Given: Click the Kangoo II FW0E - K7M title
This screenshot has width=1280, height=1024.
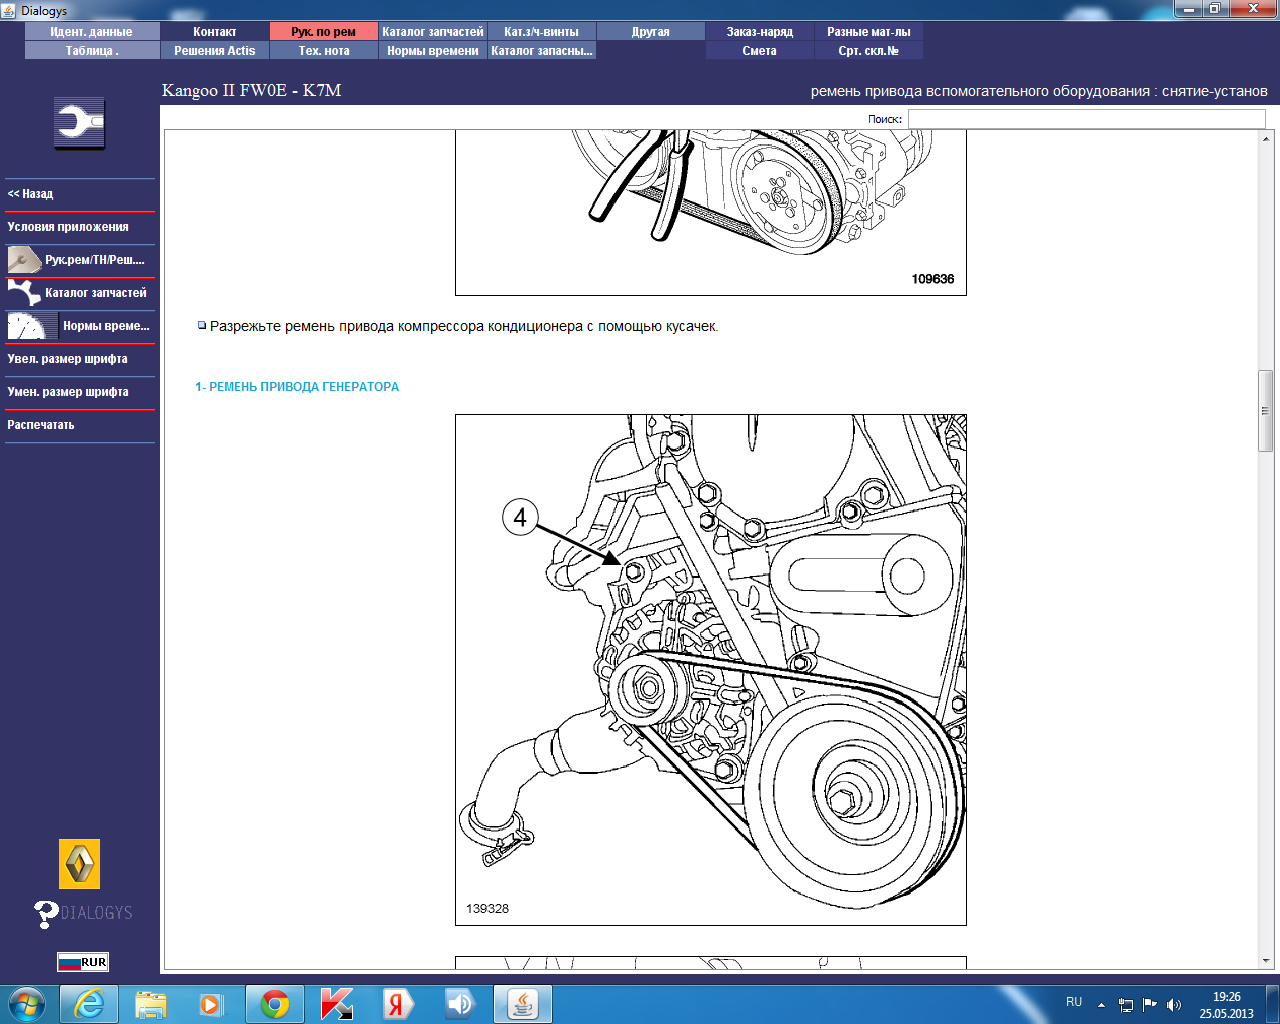Looking at the screenshot, I should click(252, 90).
